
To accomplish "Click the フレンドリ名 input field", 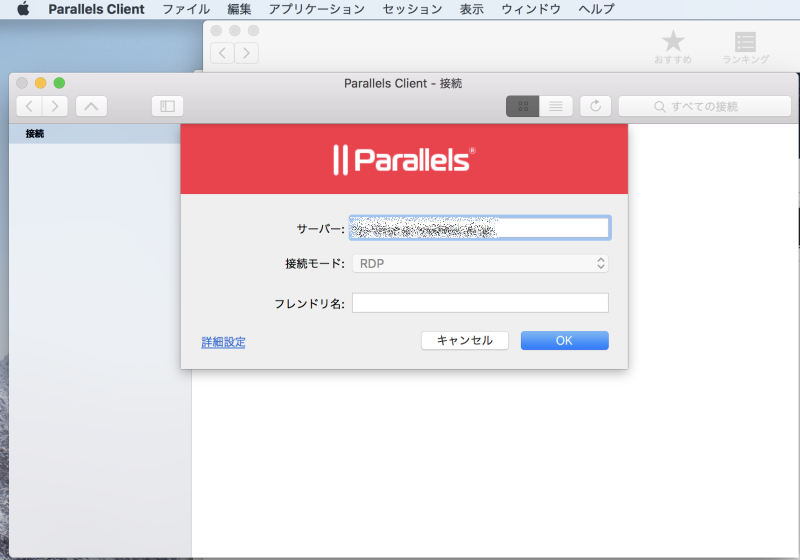I will 480,303.
